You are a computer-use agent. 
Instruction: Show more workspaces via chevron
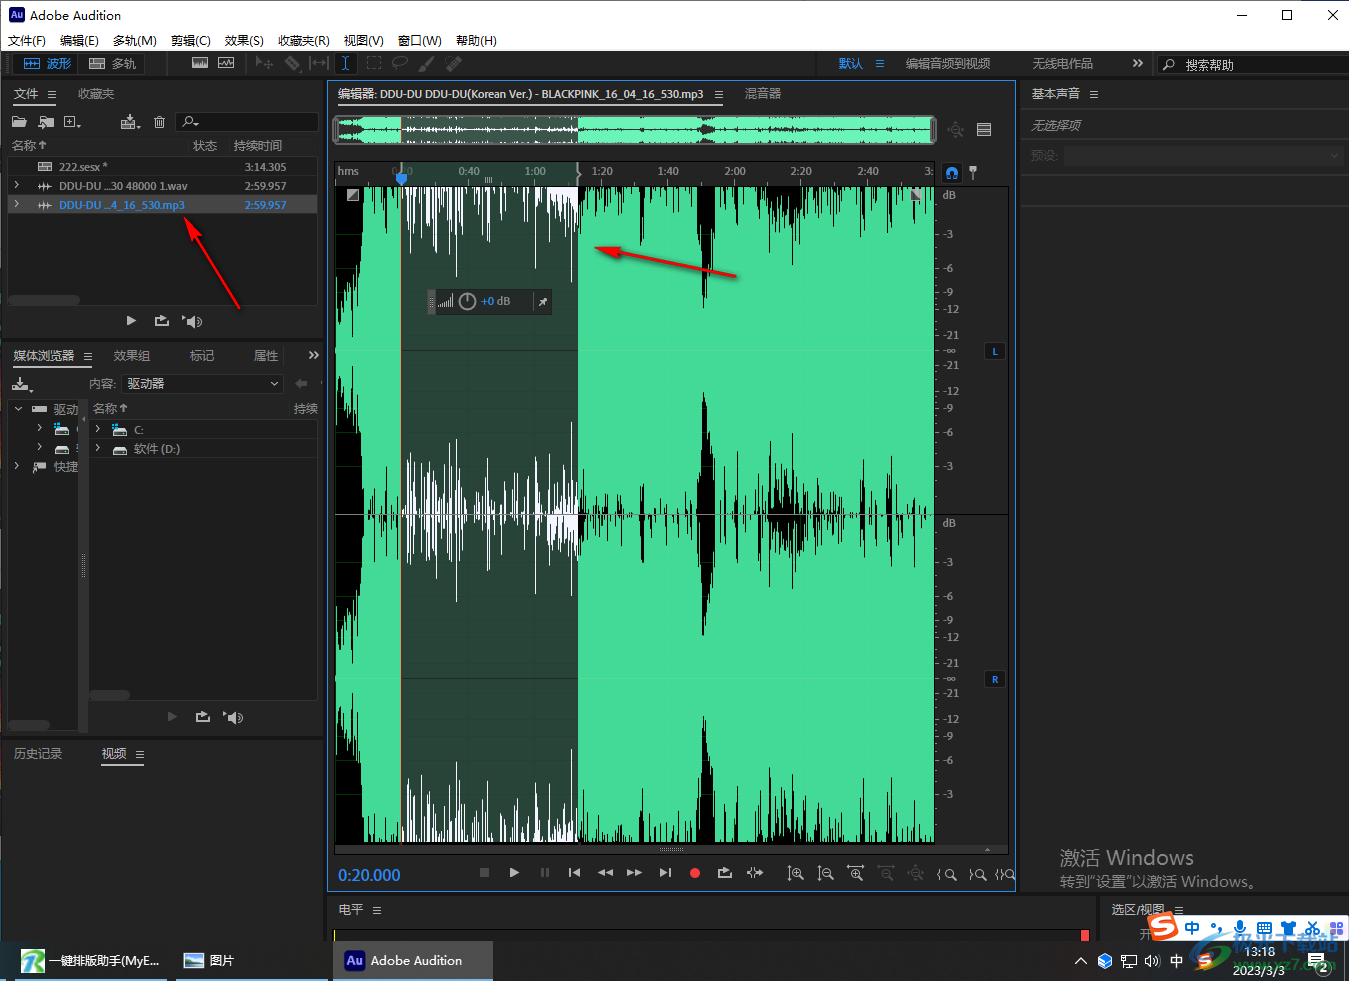[x=1138, y=63]
